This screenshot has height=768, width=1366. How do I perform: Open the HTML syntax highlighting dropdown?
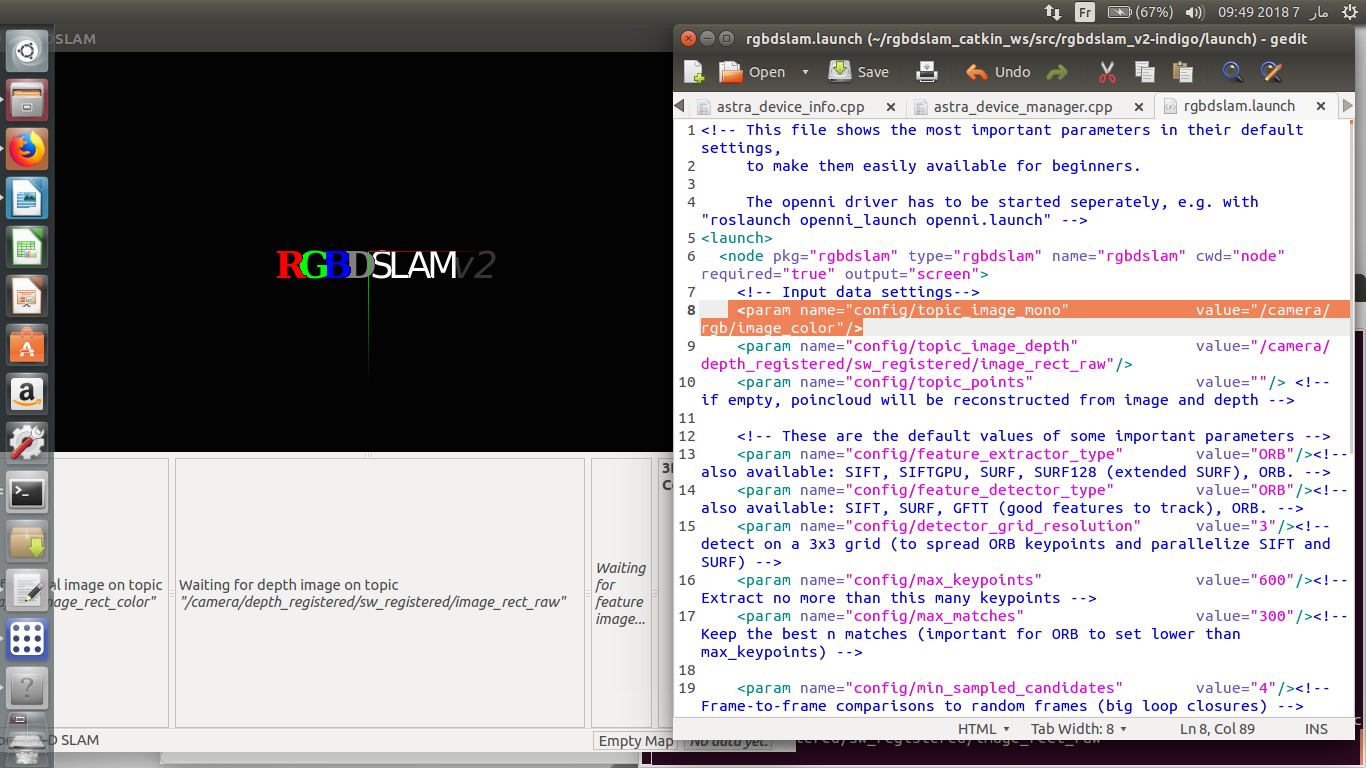click(x=981, y=729)
